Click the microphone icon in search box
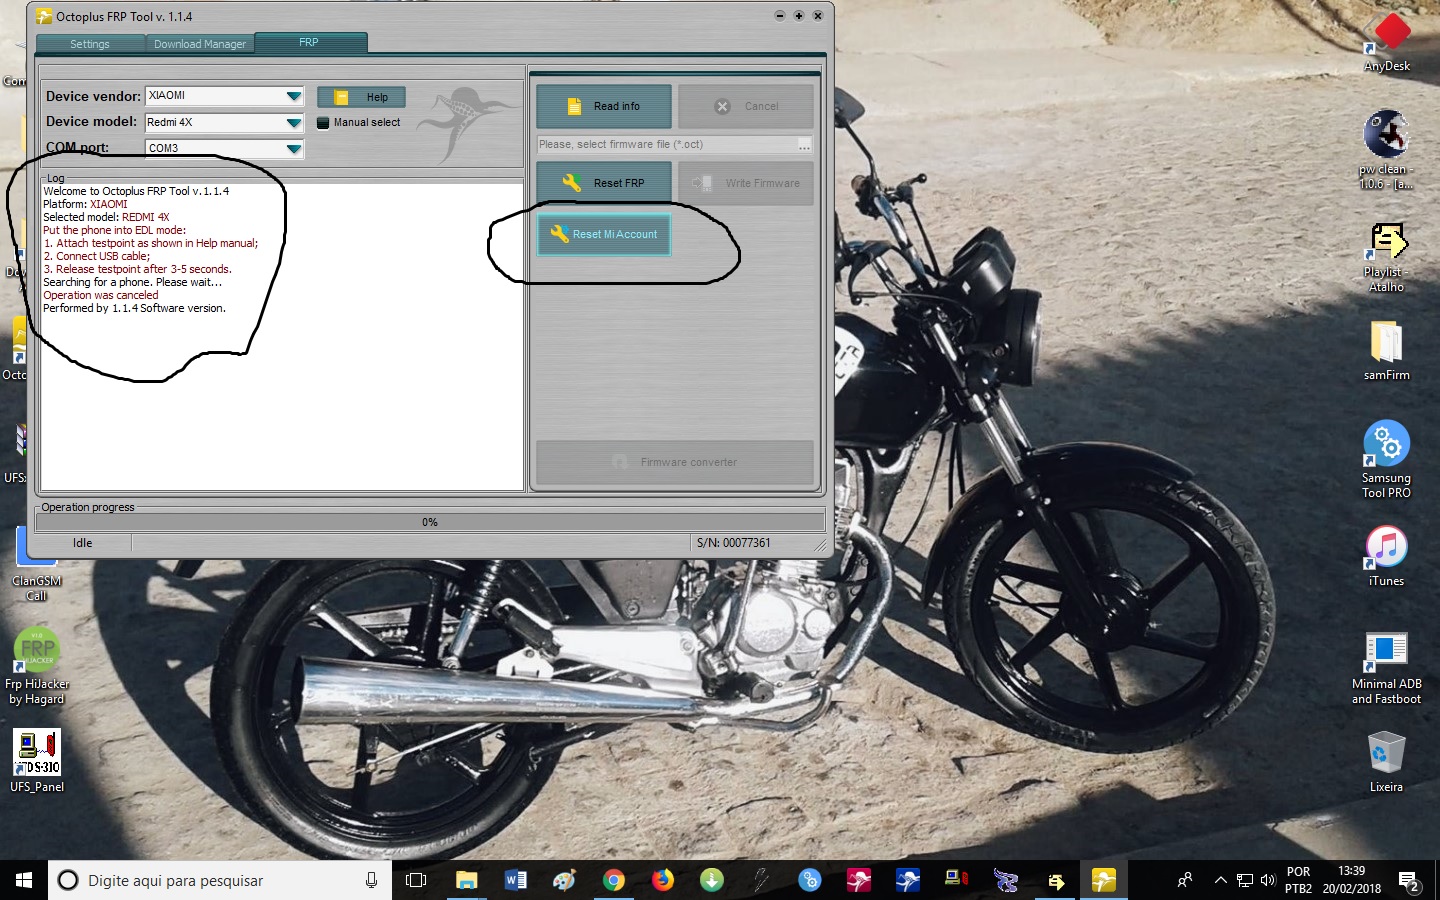 pyautogui.click(x=371, y=880)
